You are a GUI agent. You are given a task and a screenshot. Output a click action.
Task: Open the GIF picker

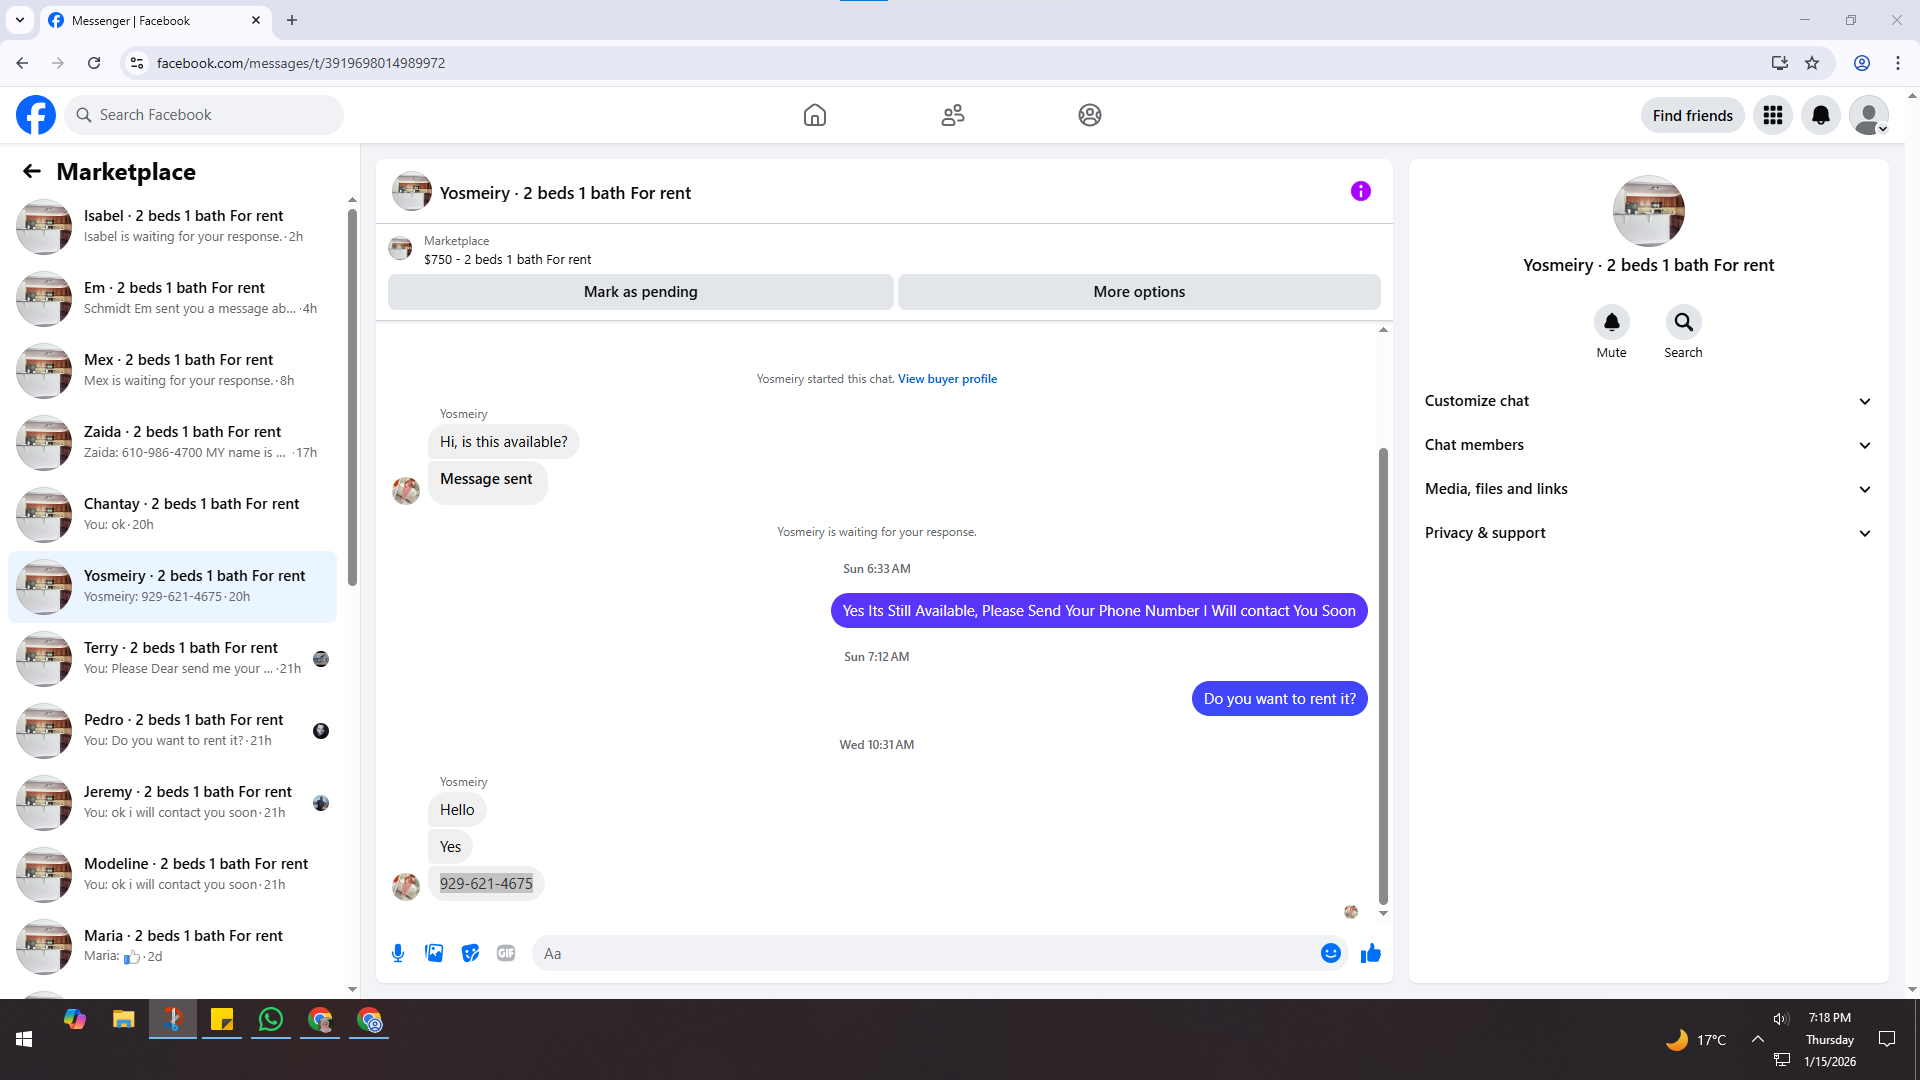pos(506,953)
